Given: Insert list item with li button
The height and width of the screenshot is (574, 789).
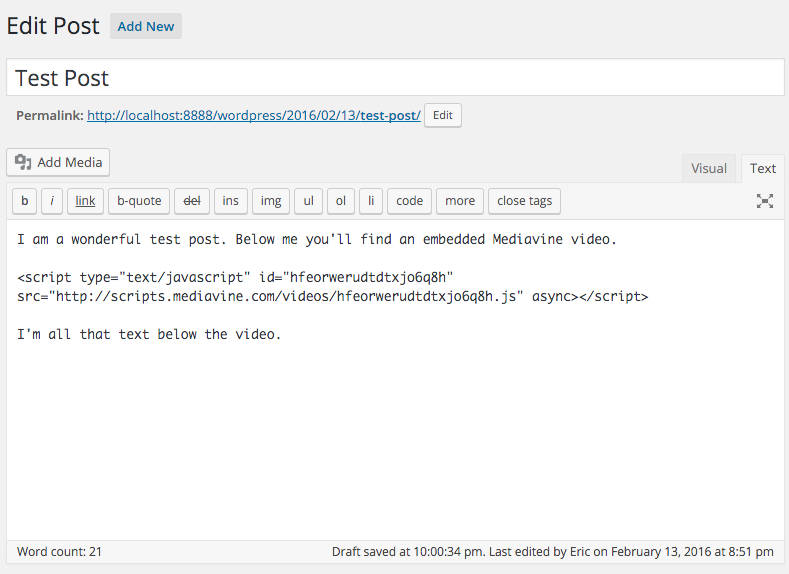Looking at the screenshot, I should coord(370,201).
